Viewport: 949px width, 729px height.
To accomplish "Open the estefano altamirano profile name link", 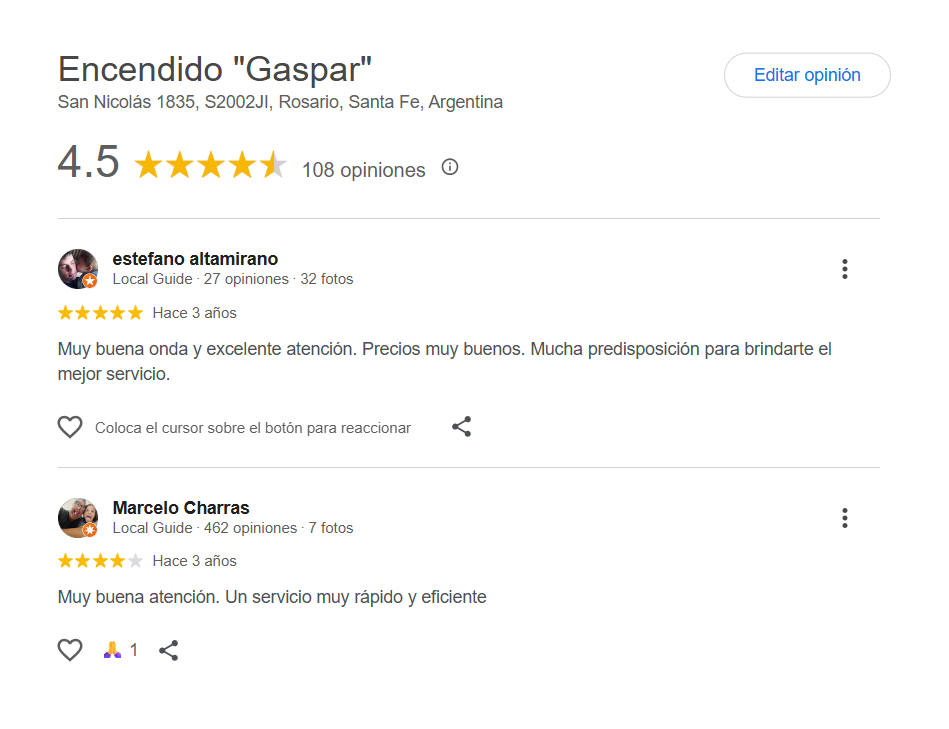I will coord(195,259).
